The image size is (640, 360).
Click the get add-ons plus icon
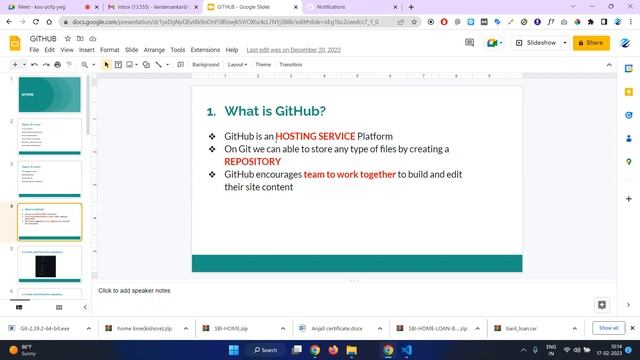[629, 199]
